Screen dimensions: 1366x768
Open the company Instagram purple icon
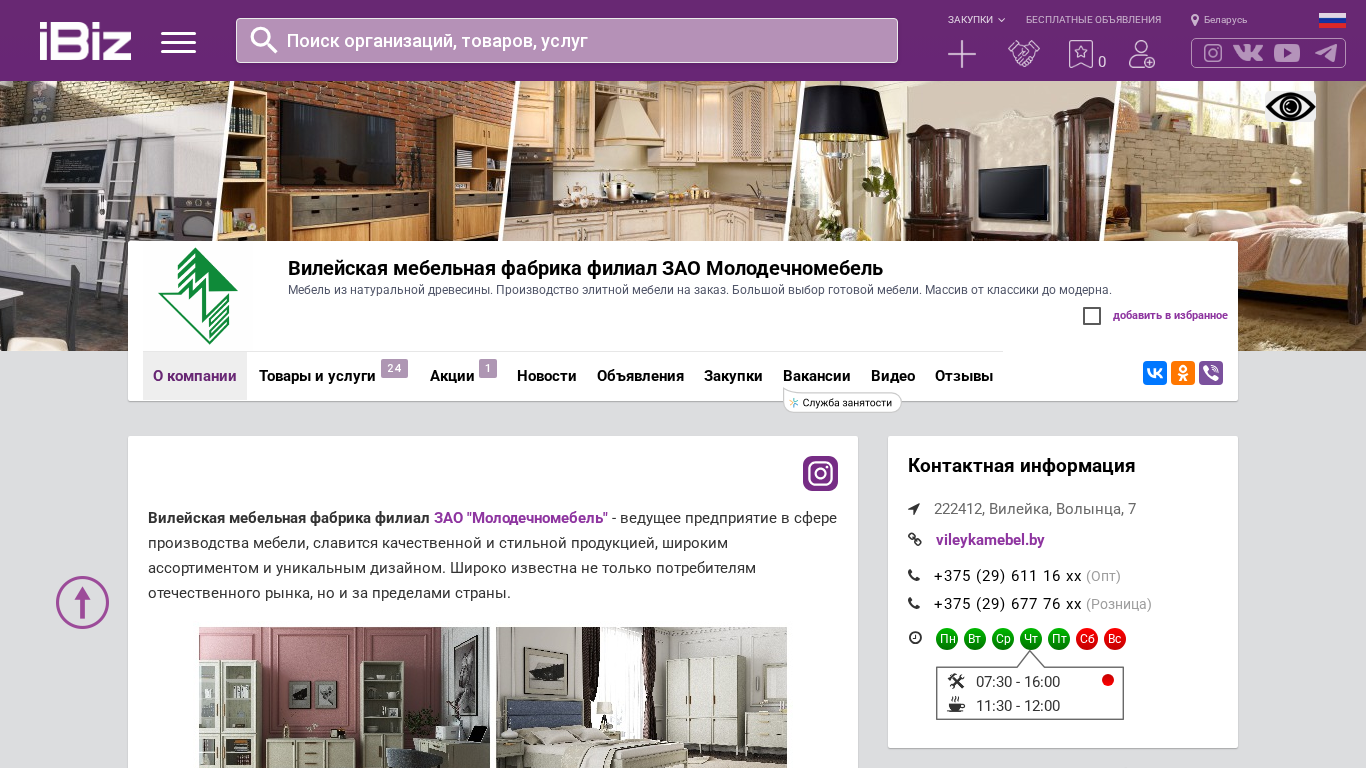[820, 473]
